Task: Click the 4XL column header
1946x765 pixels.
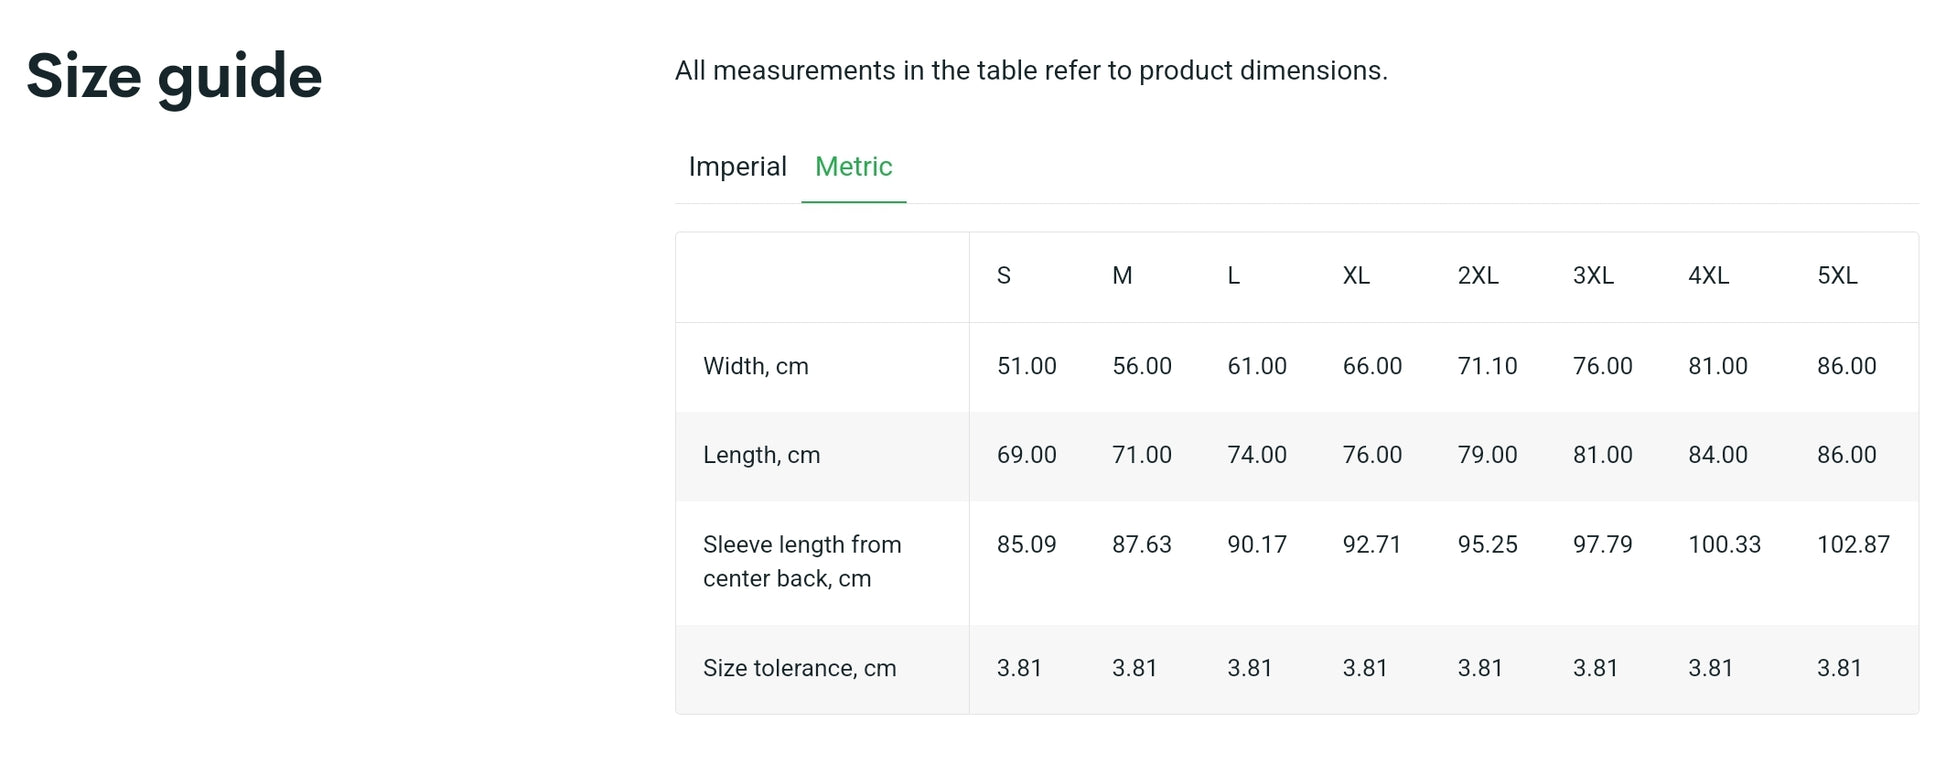Action: pyautogui.click(x=1708, y=276)
